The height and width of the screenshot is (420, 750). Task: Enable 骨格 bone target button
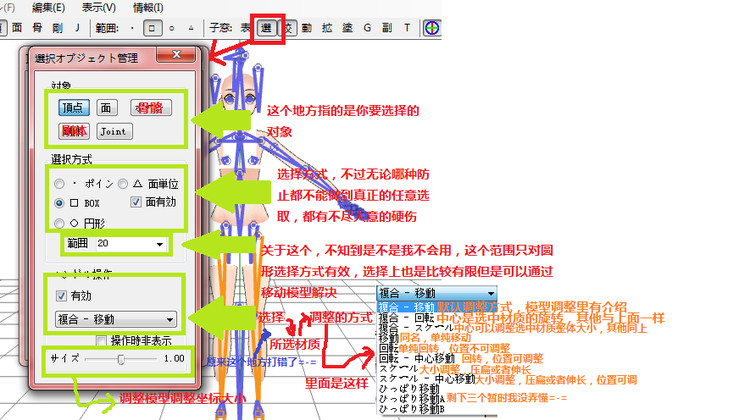pyautogui.click(x=151, y=108)
